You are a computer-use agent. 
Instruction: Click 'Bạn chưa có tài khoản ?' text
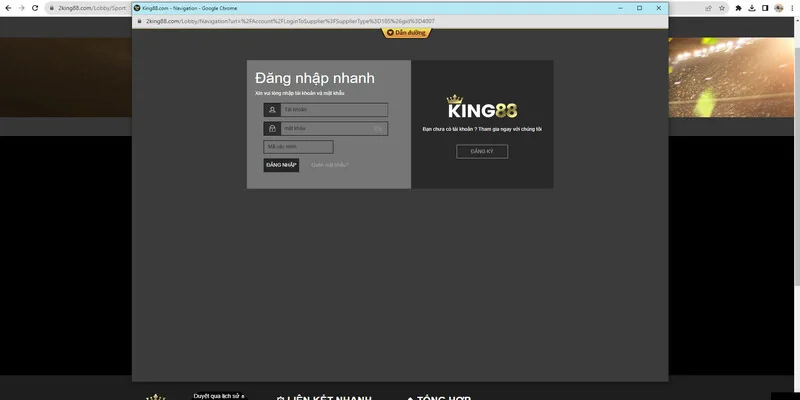tap(449, 130)
